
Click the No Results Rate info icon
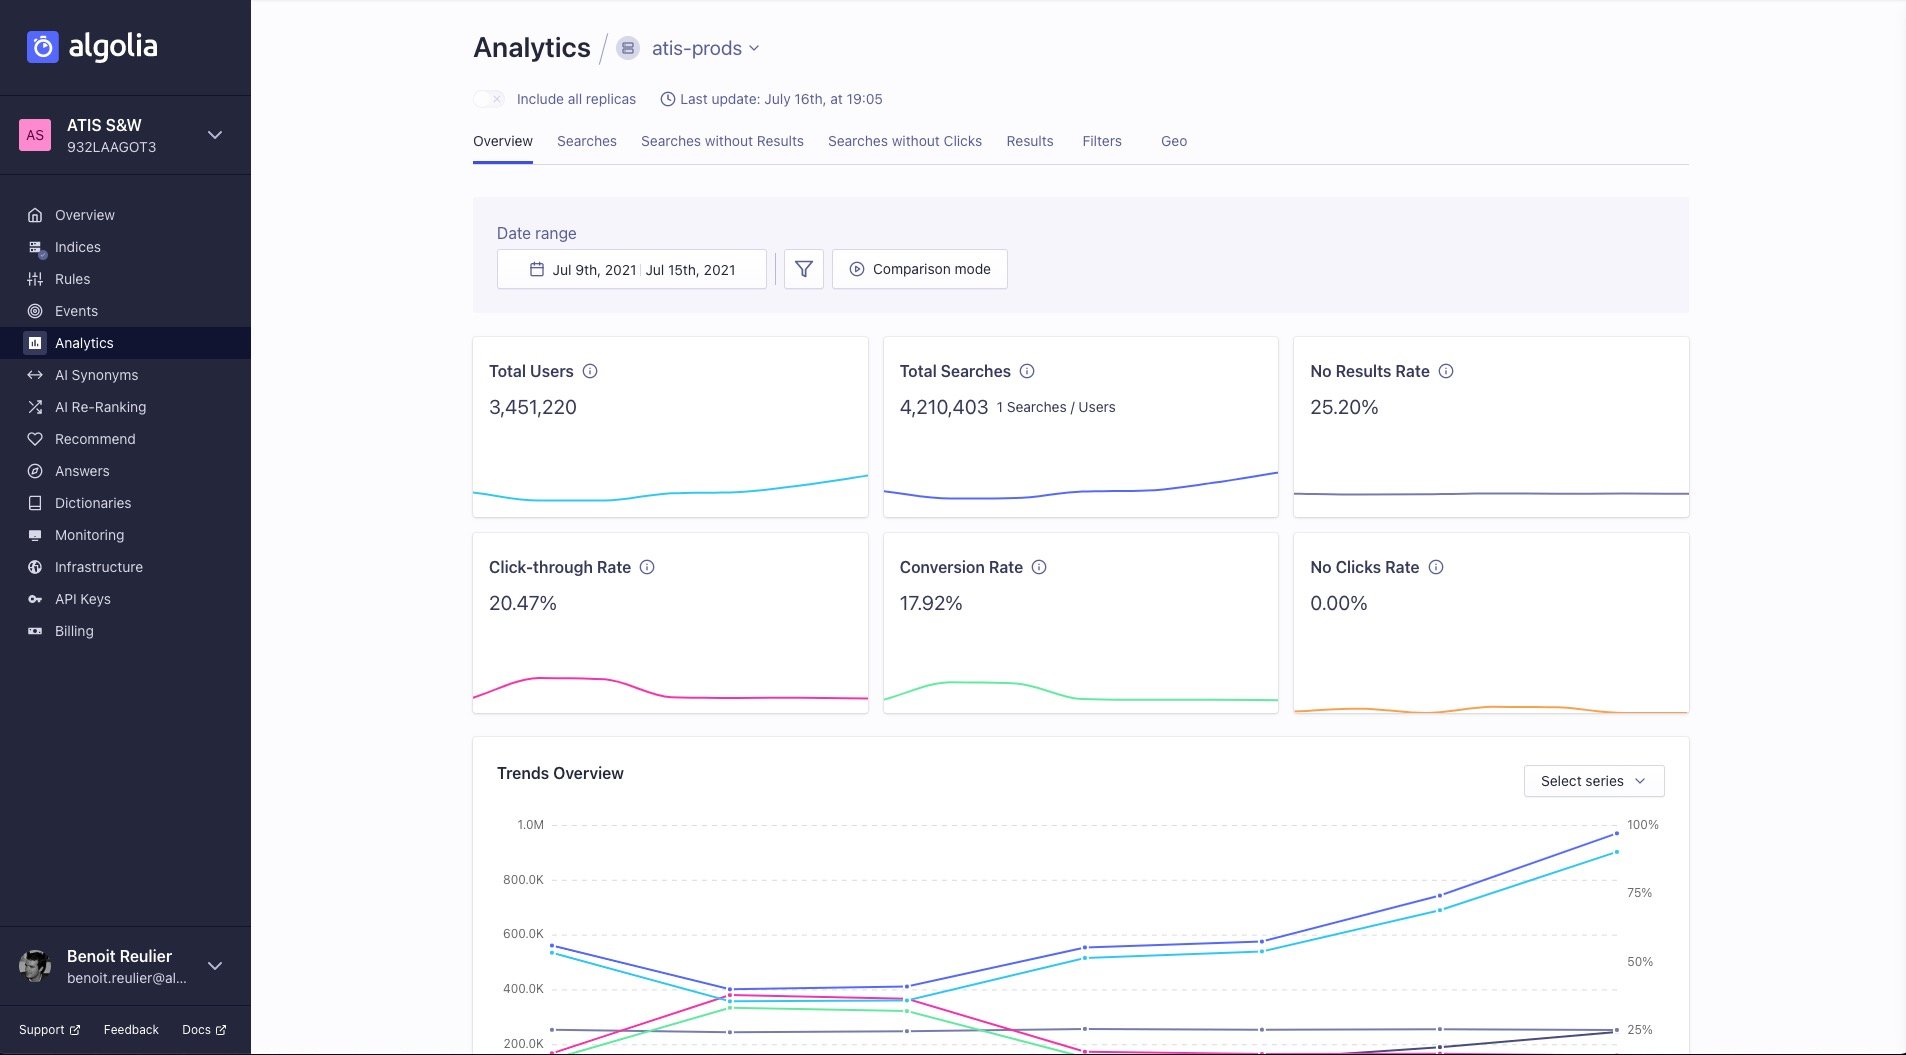tap(1447, 371)
